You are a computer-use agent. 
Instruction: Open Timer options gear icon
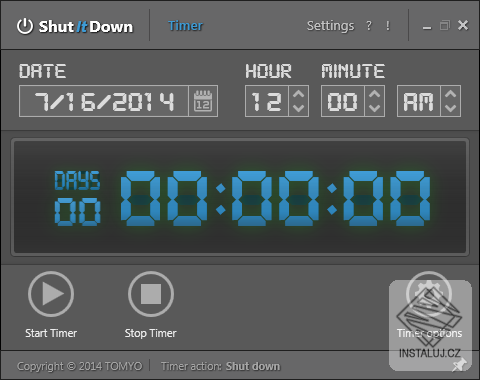[x=429, y=294]
